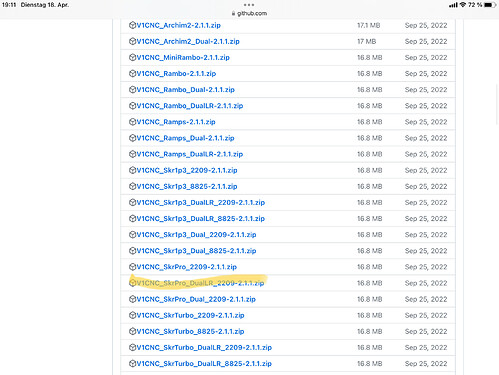Click package icon beside V1CNC_Ramps_DualLR-2.1.1.zip

tap(132, 154)
